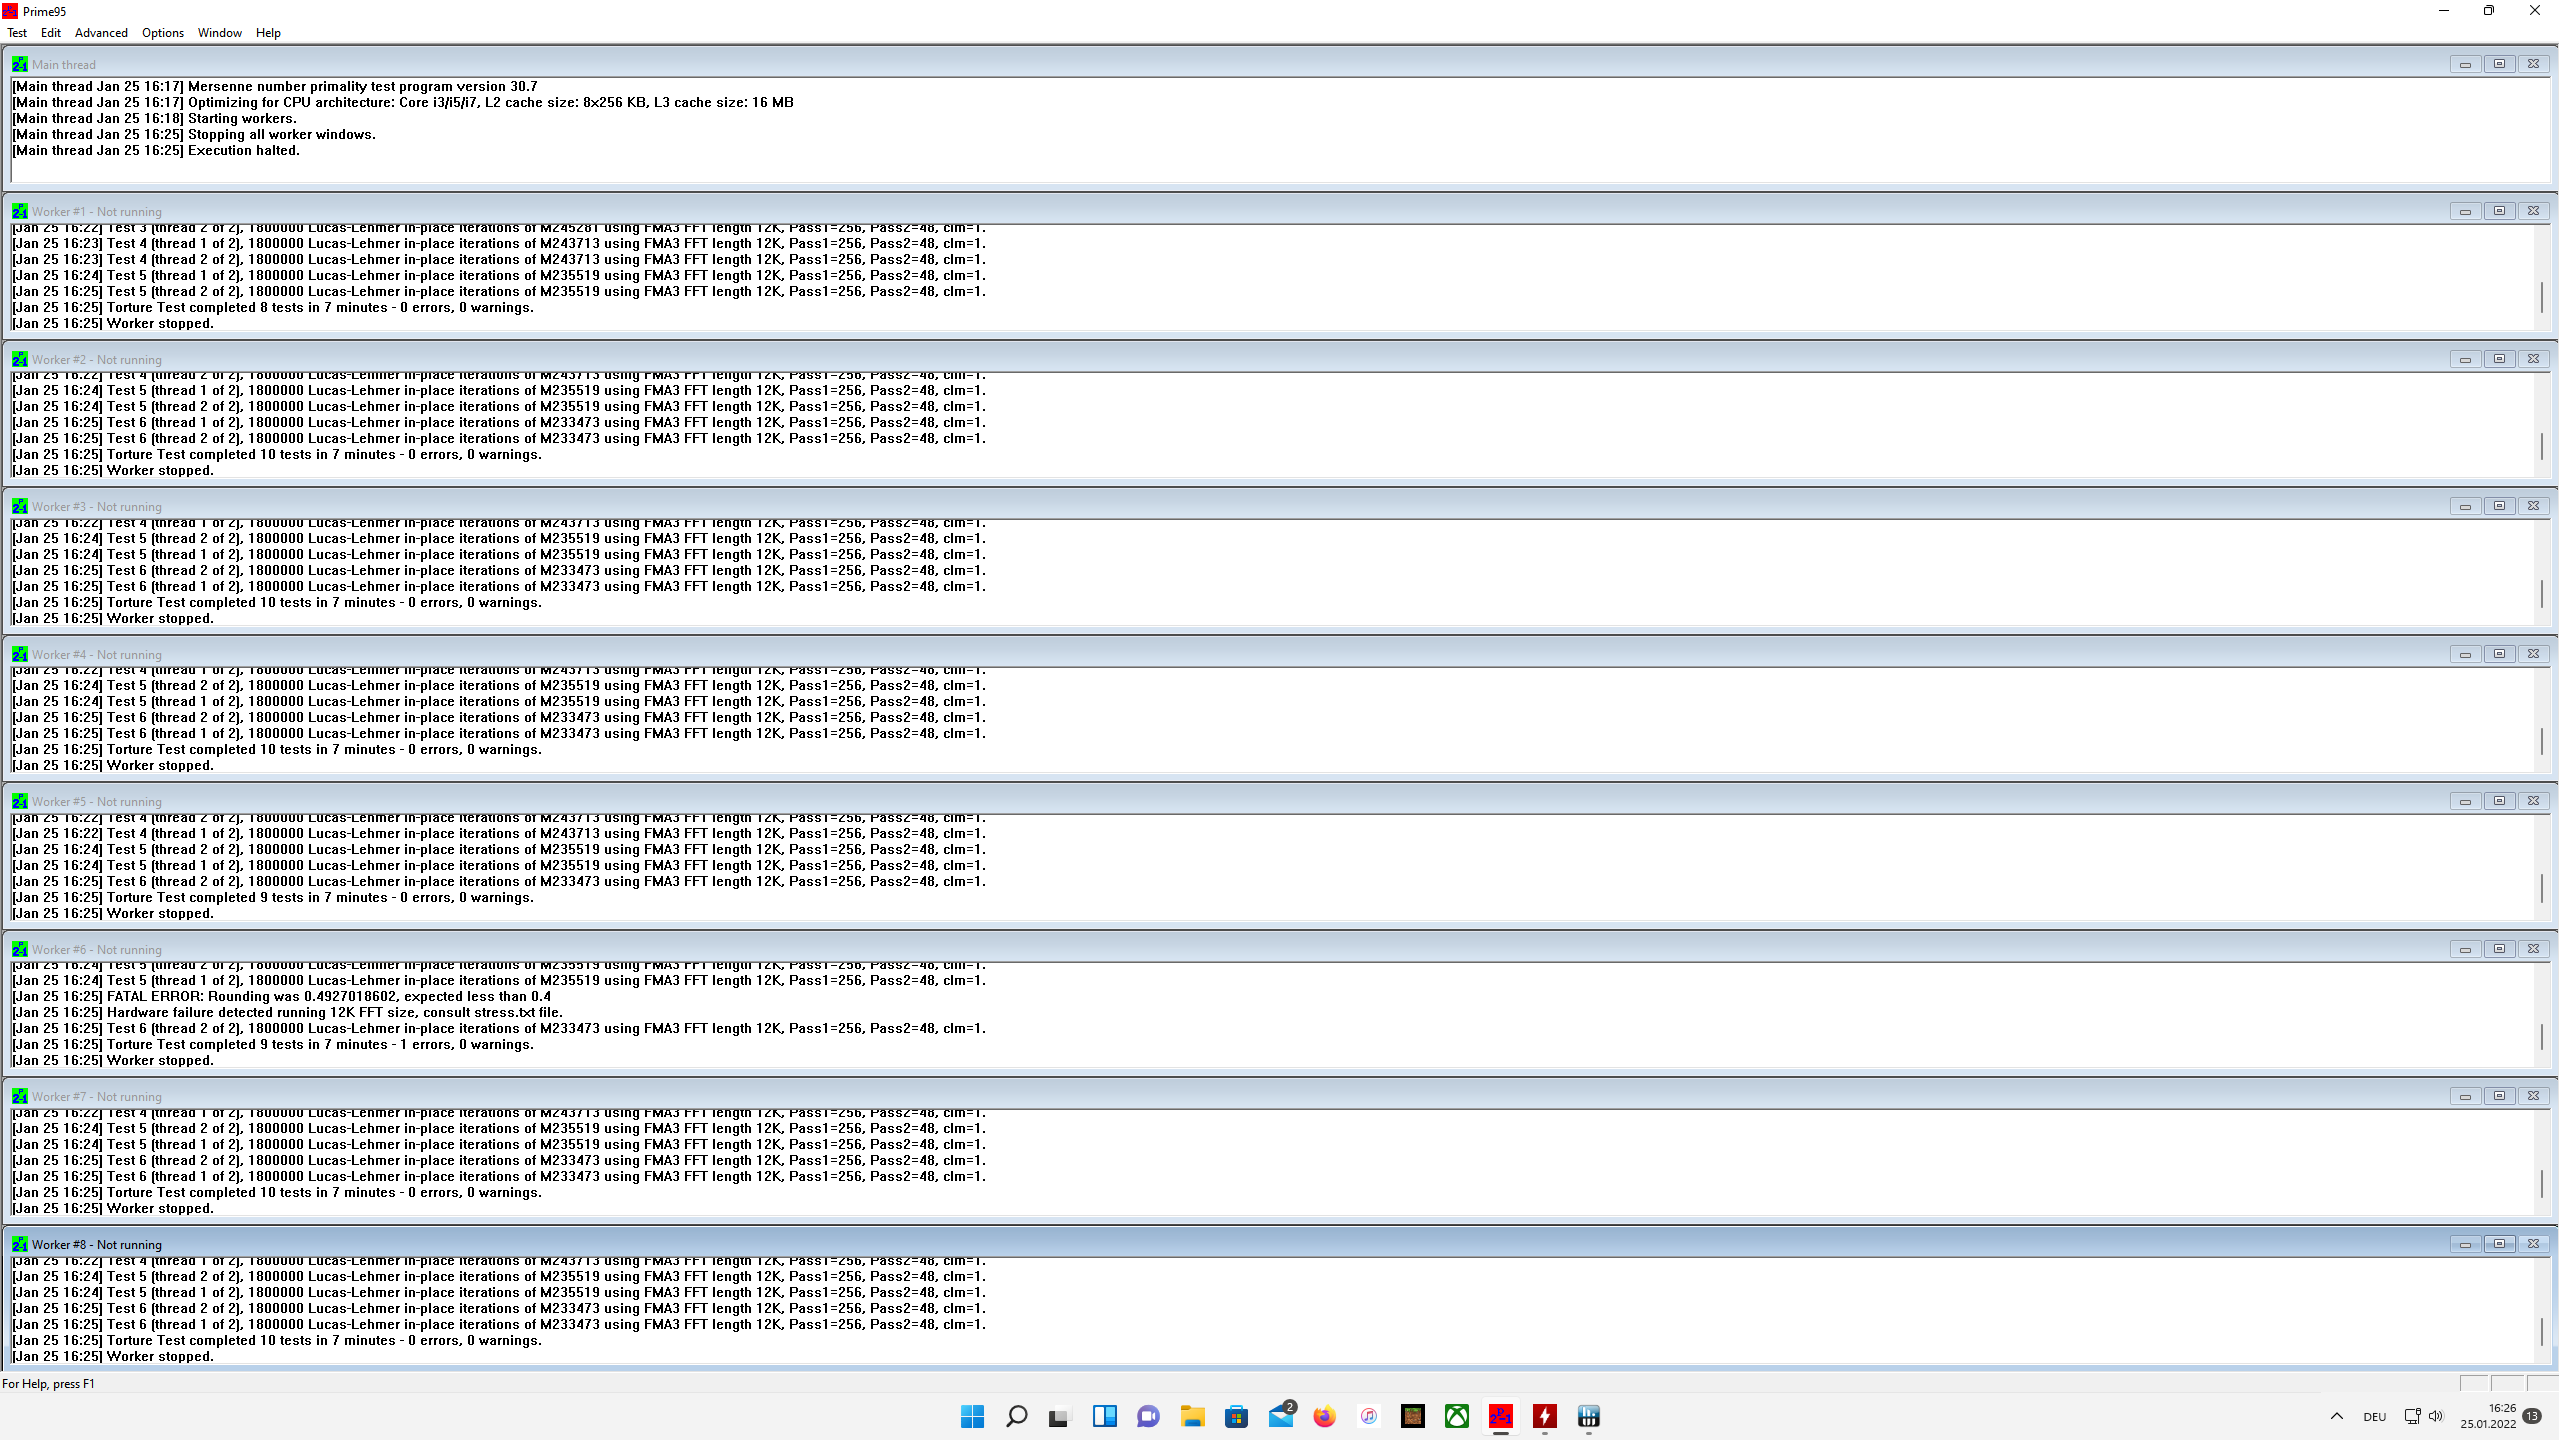Open the Edit menu
2559x1440 pixels.
[x=51, y=33]
